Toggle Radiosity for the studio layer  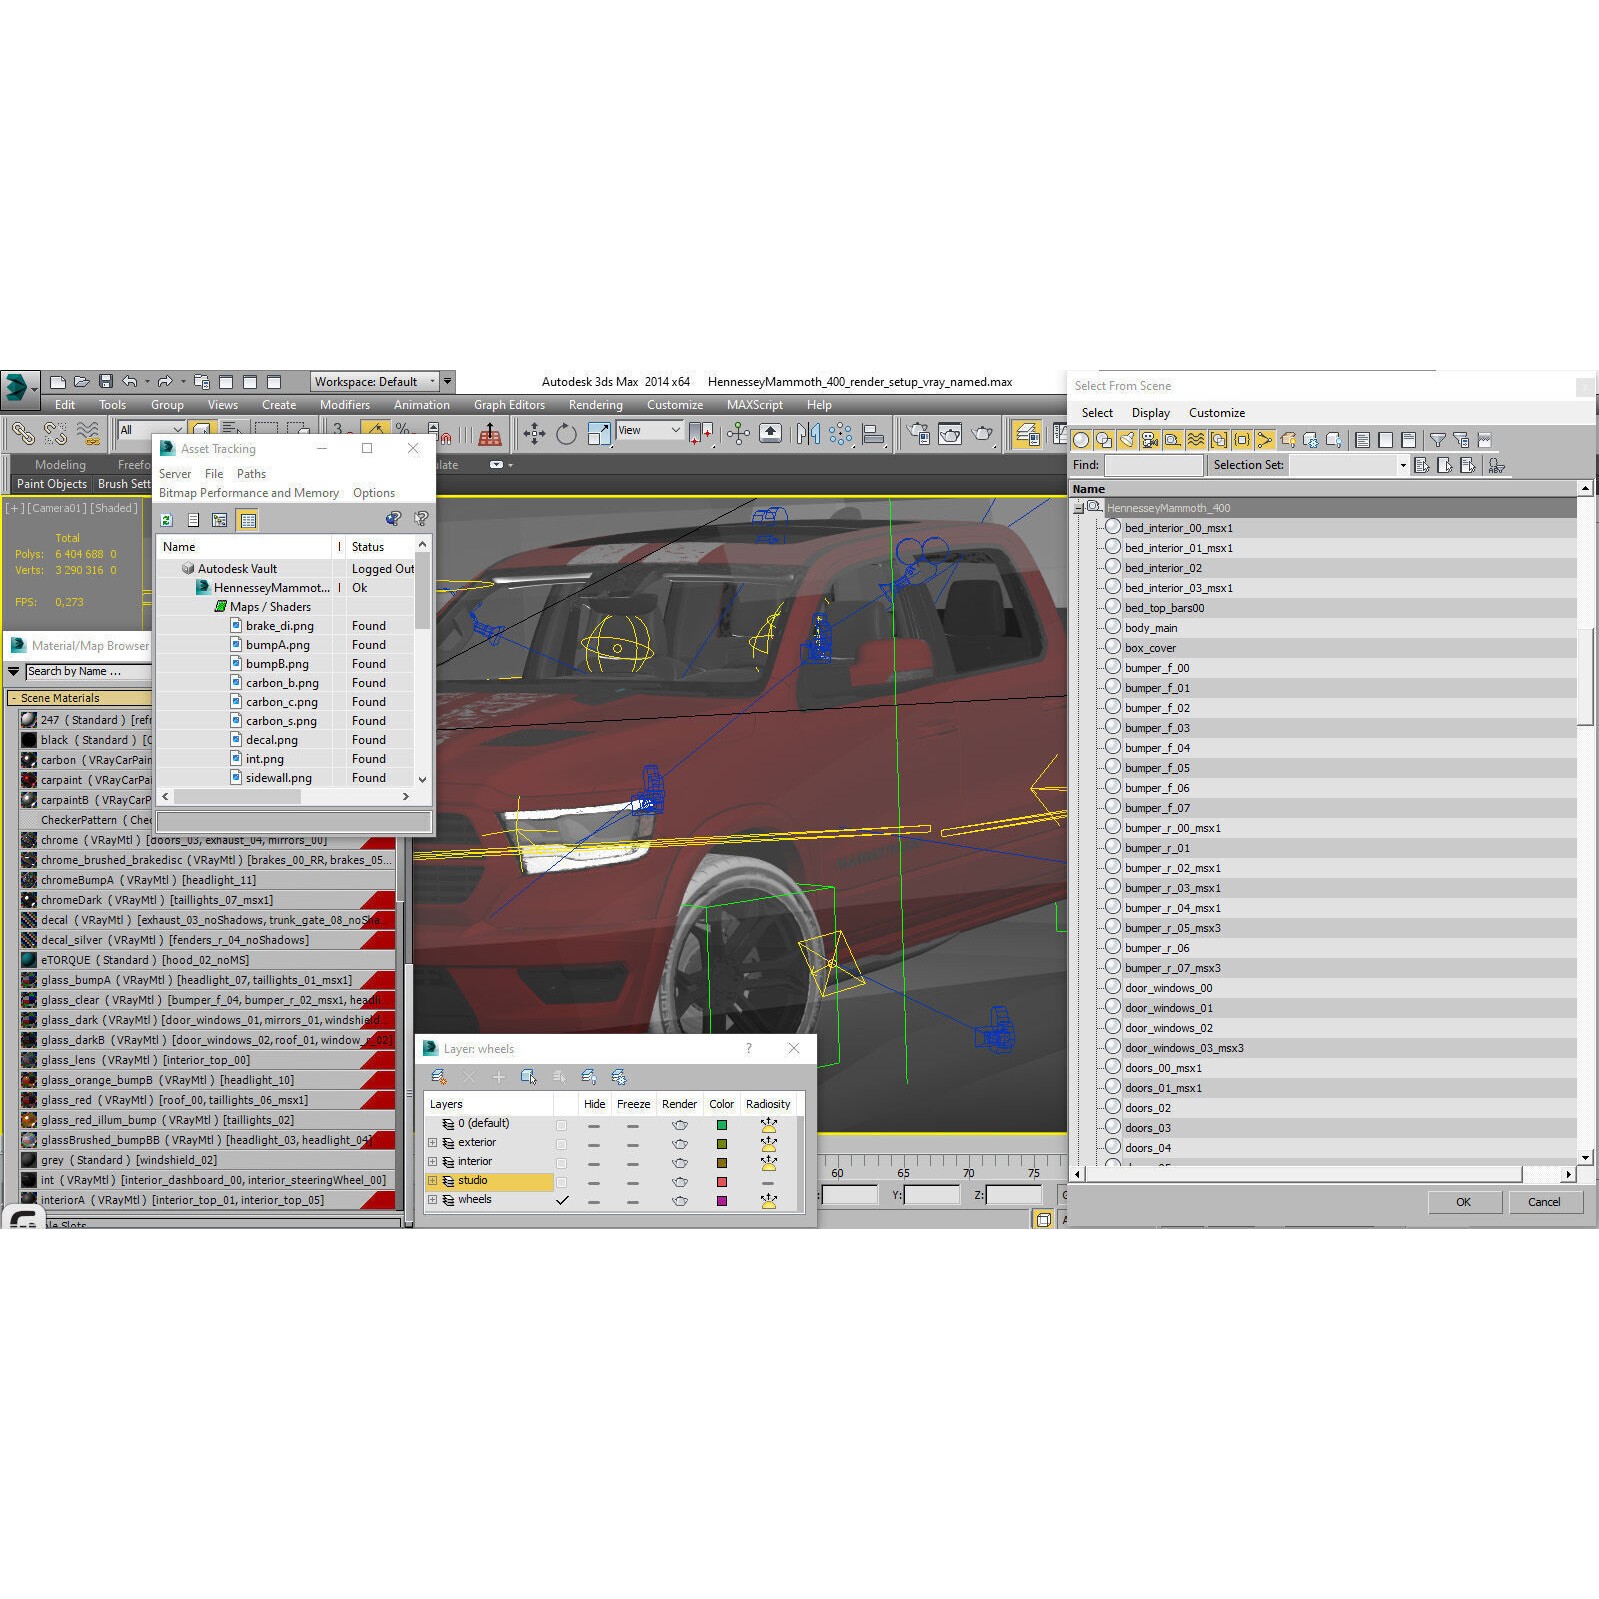768,1181
